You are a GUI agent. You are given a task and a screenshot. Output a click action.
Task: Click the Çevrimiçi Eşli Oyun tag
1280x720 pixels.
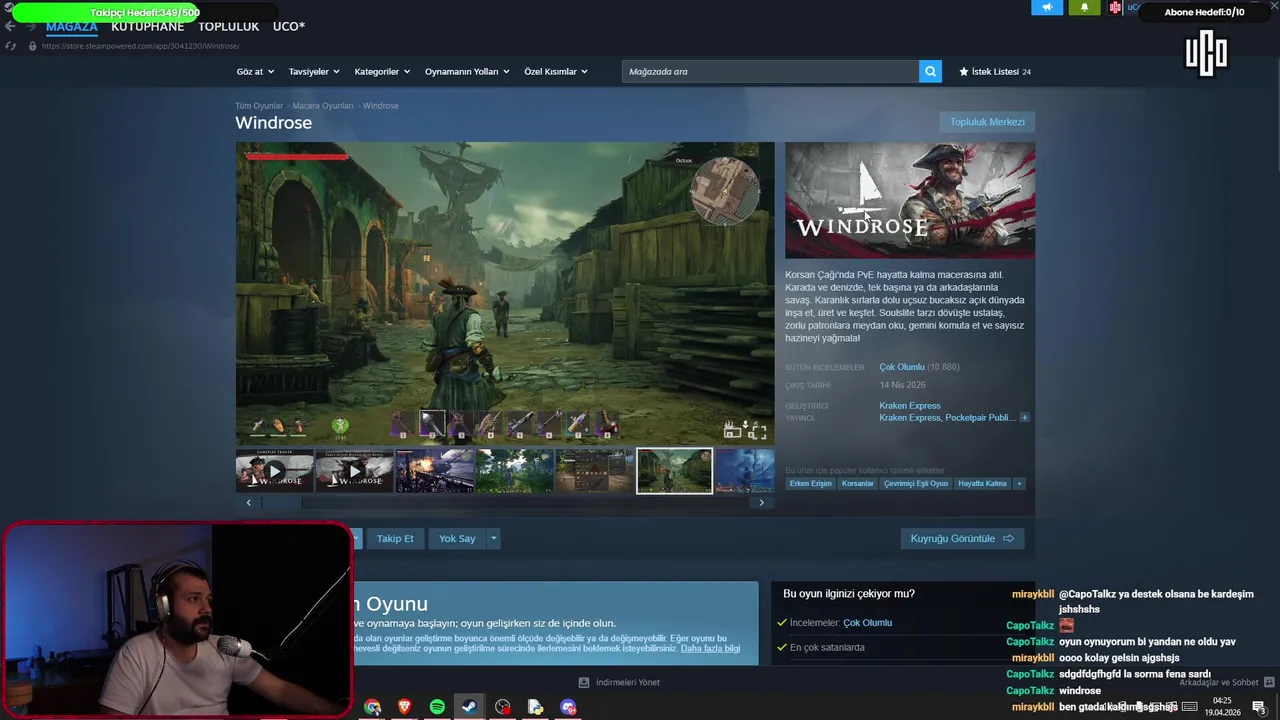click(916, 484)
